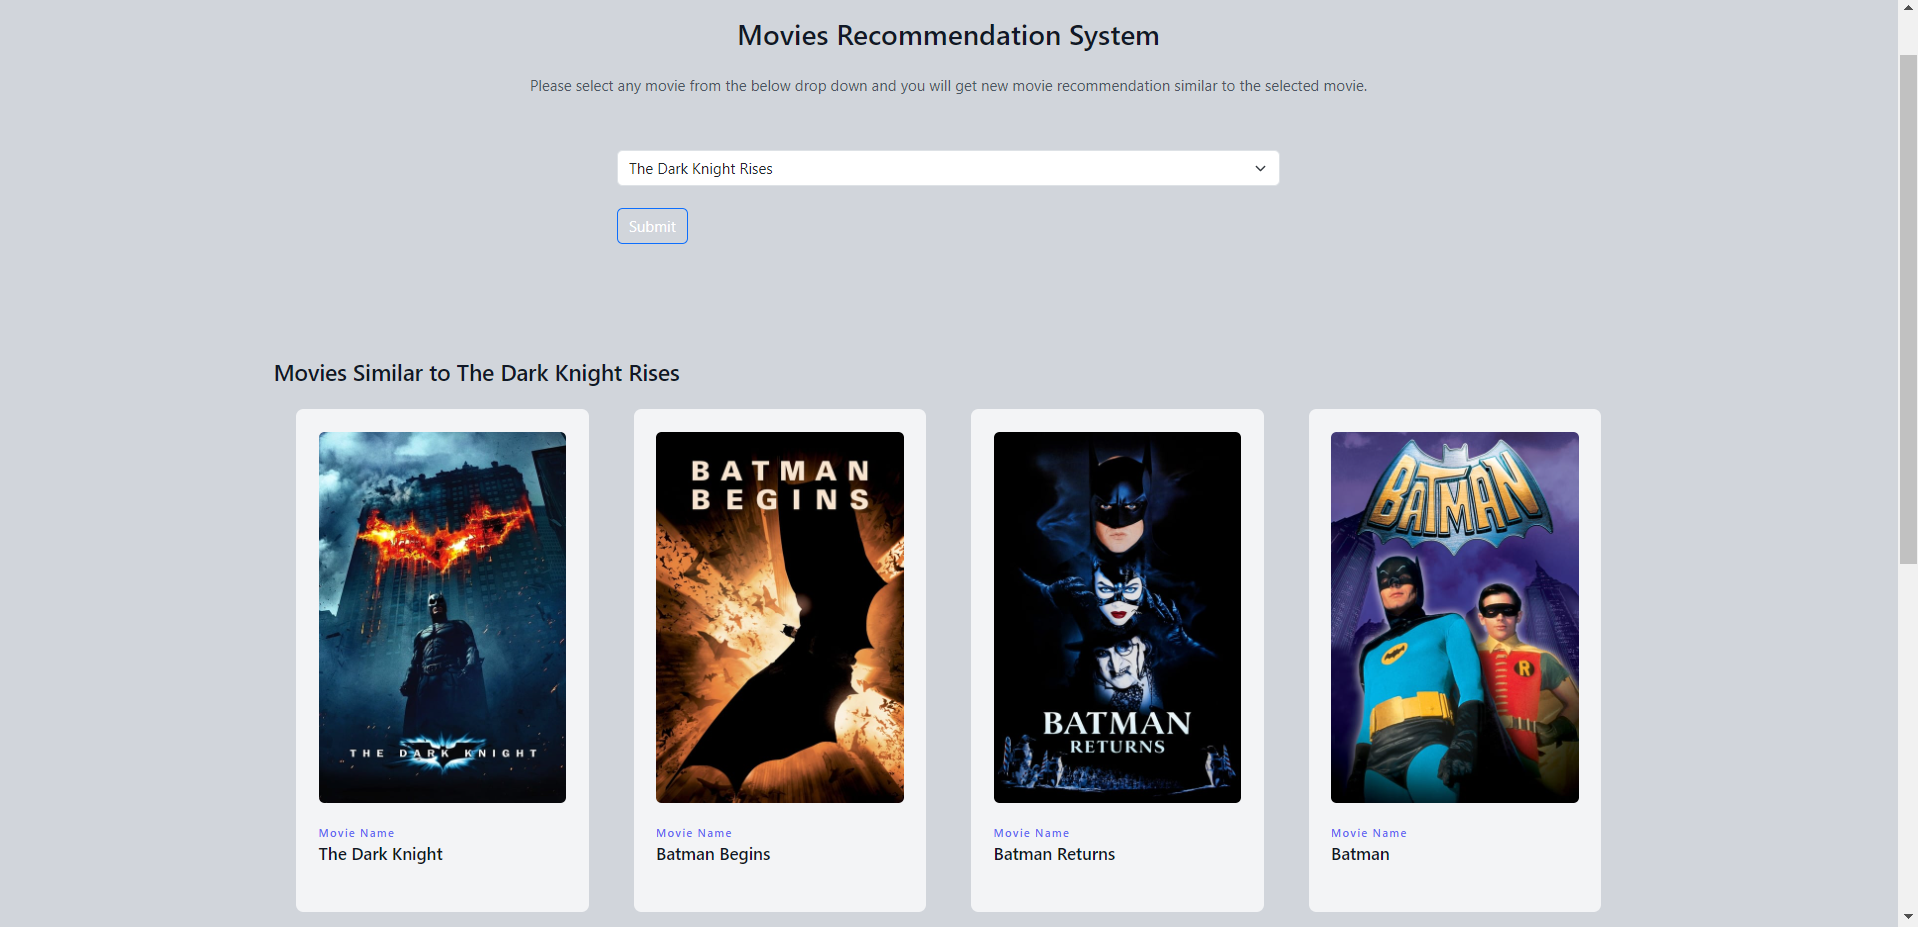This screenshot has width=1918, height=927.
Task: Click the Batman Begins poster
Action: pos(779,616)
